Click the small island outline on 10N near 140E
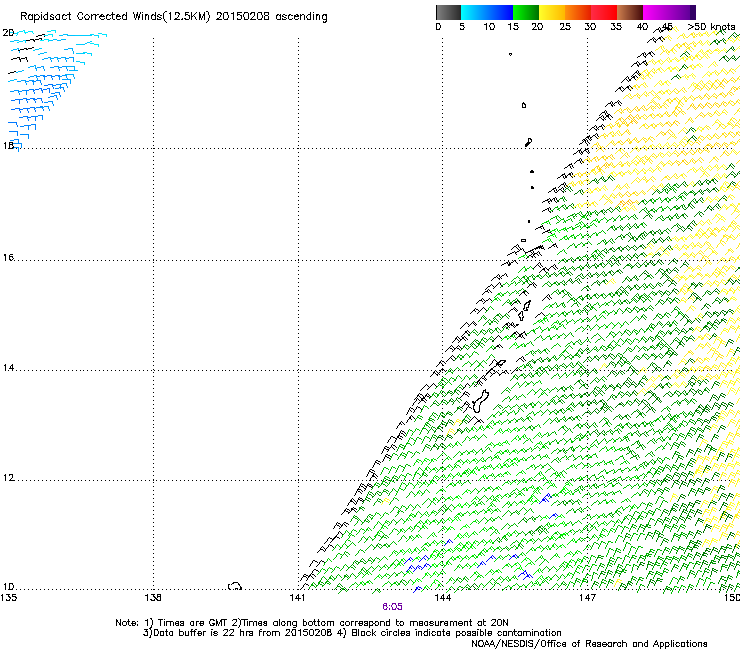Image resolution: width=740 pixels, height=650 pixels. (x=235, y=586)
